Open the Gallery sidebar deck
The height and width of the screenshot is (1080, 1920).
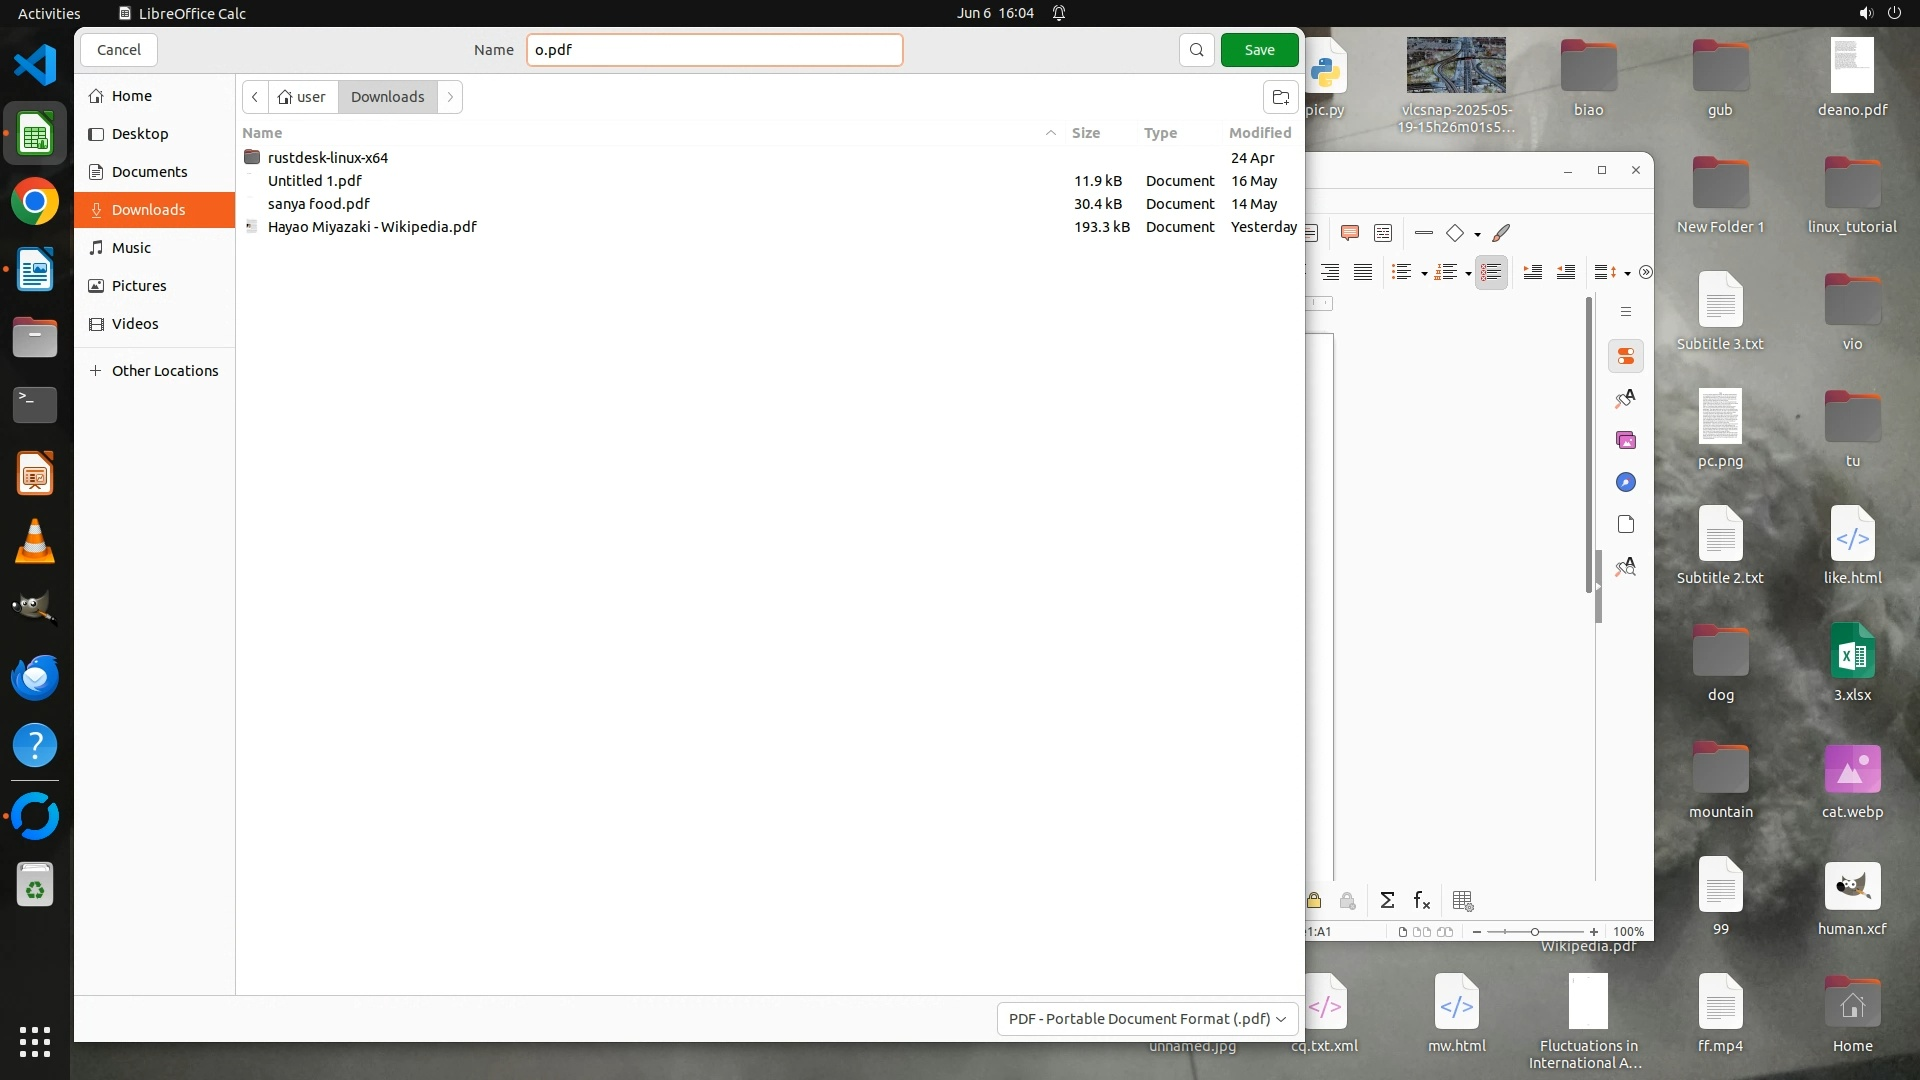pyautogui.click(x=1626, y=441)
